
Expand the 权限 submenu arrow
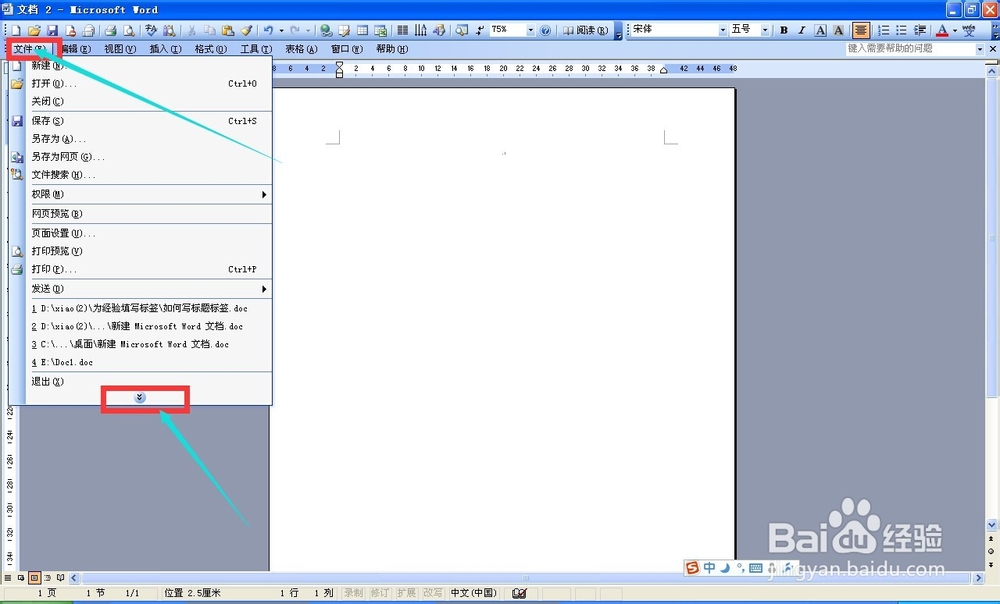tap(264, 195)
